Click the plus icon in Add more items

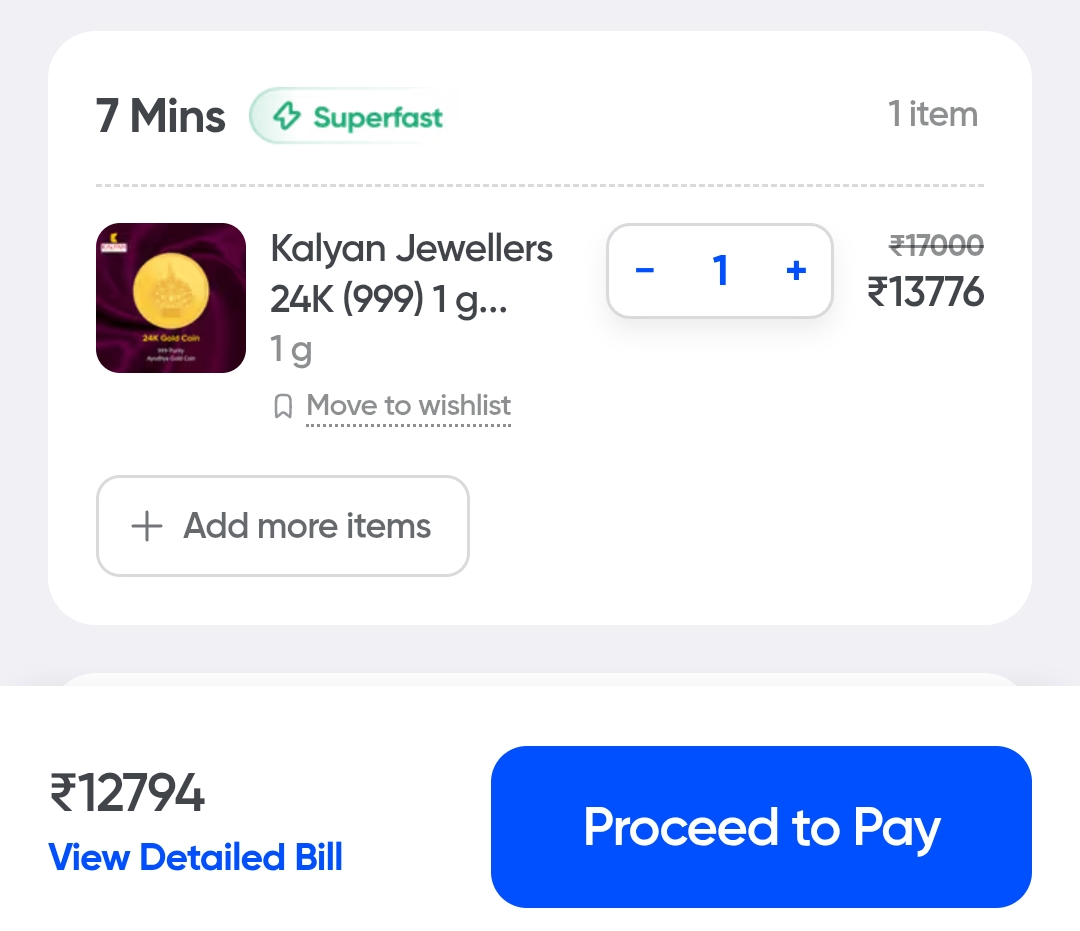click(x=147, y=526)
